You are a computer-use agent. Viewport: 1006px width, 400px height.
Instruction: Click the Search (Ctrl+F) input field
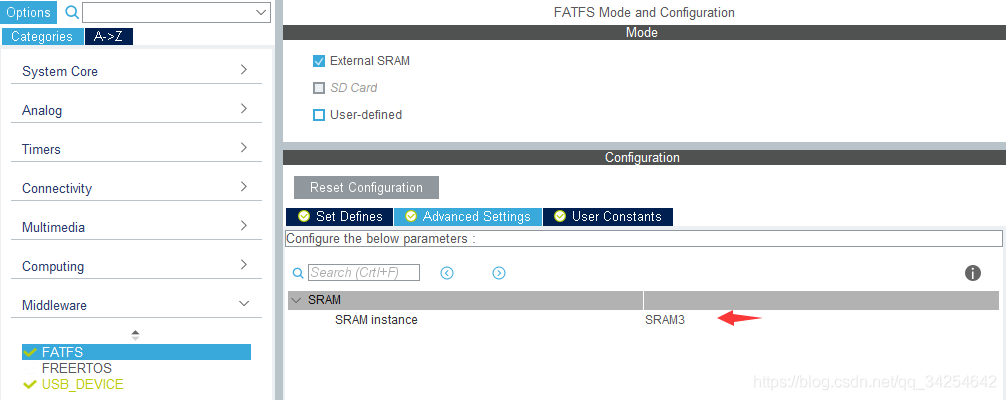[x=364, y=272]
